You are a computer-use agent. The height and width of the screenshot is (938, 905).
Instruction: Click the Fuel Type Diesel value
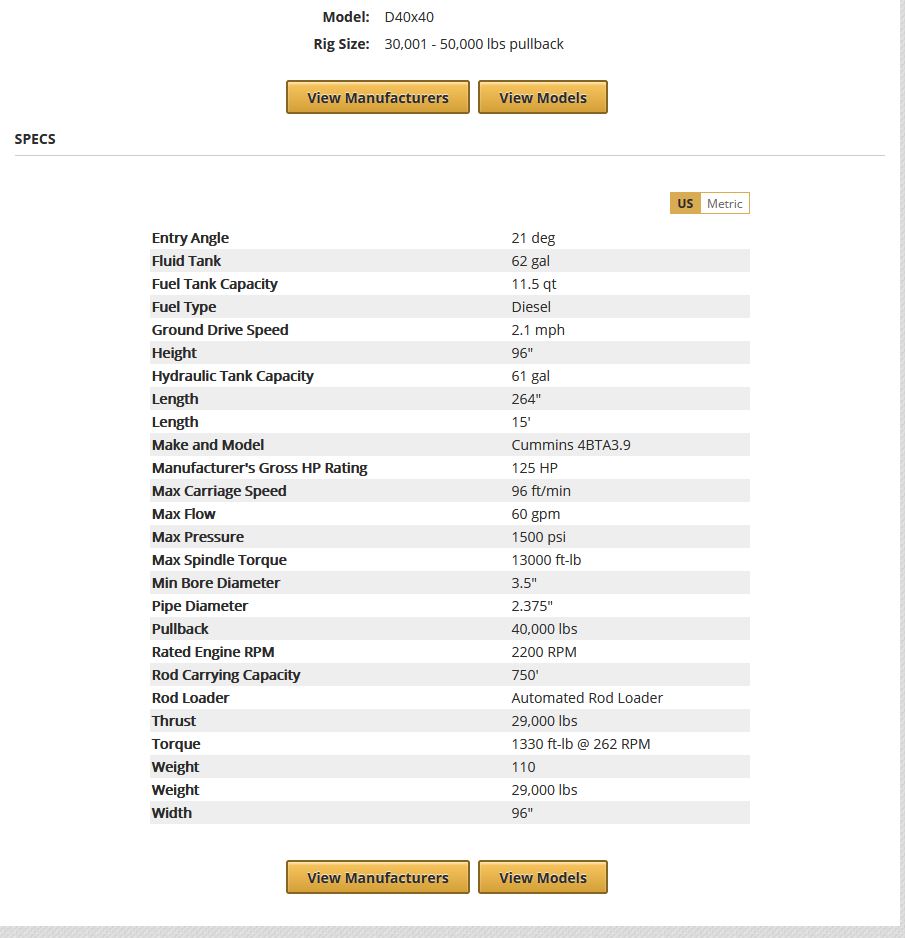pos(531,307)
